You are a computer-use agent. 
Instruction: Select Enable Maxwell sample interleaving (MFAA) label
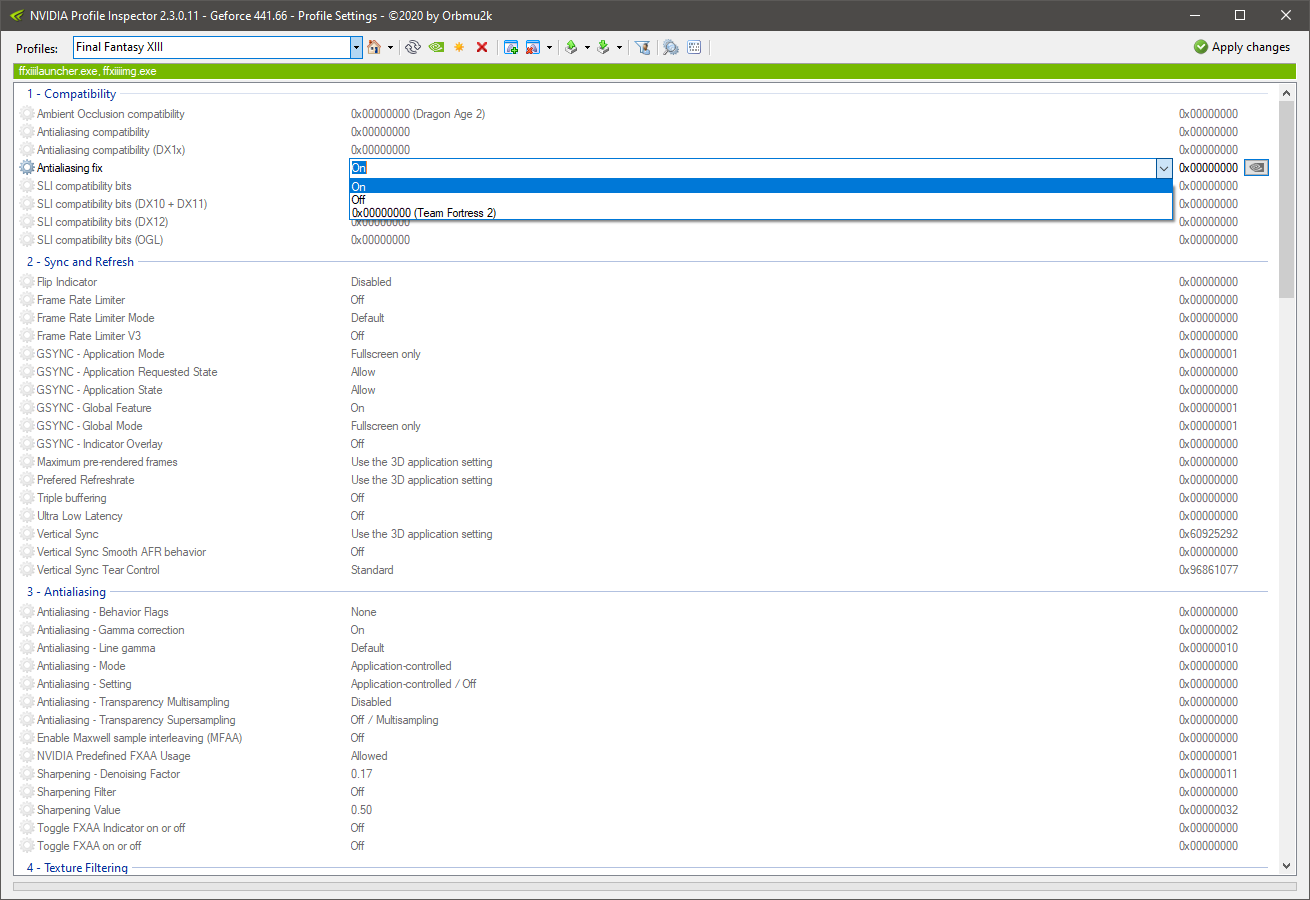coord(140,738)
